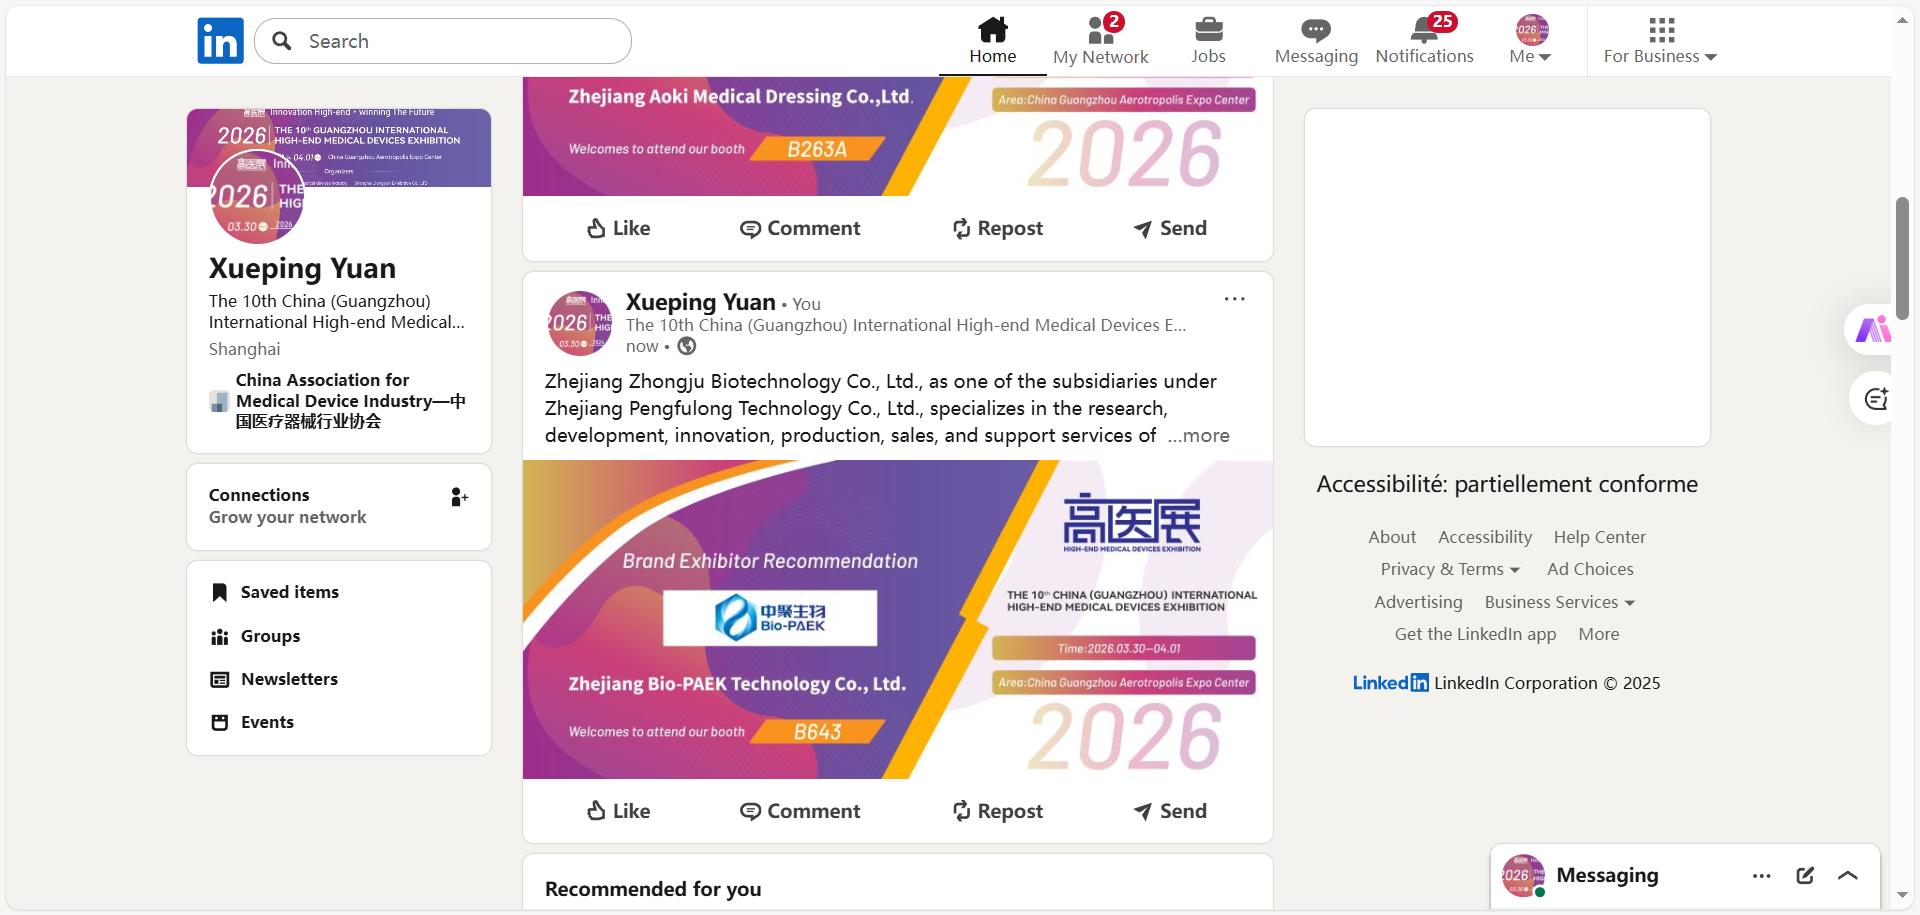
Task: Click into the Search field
Action: pyautogui.click(x=443, y=41)
